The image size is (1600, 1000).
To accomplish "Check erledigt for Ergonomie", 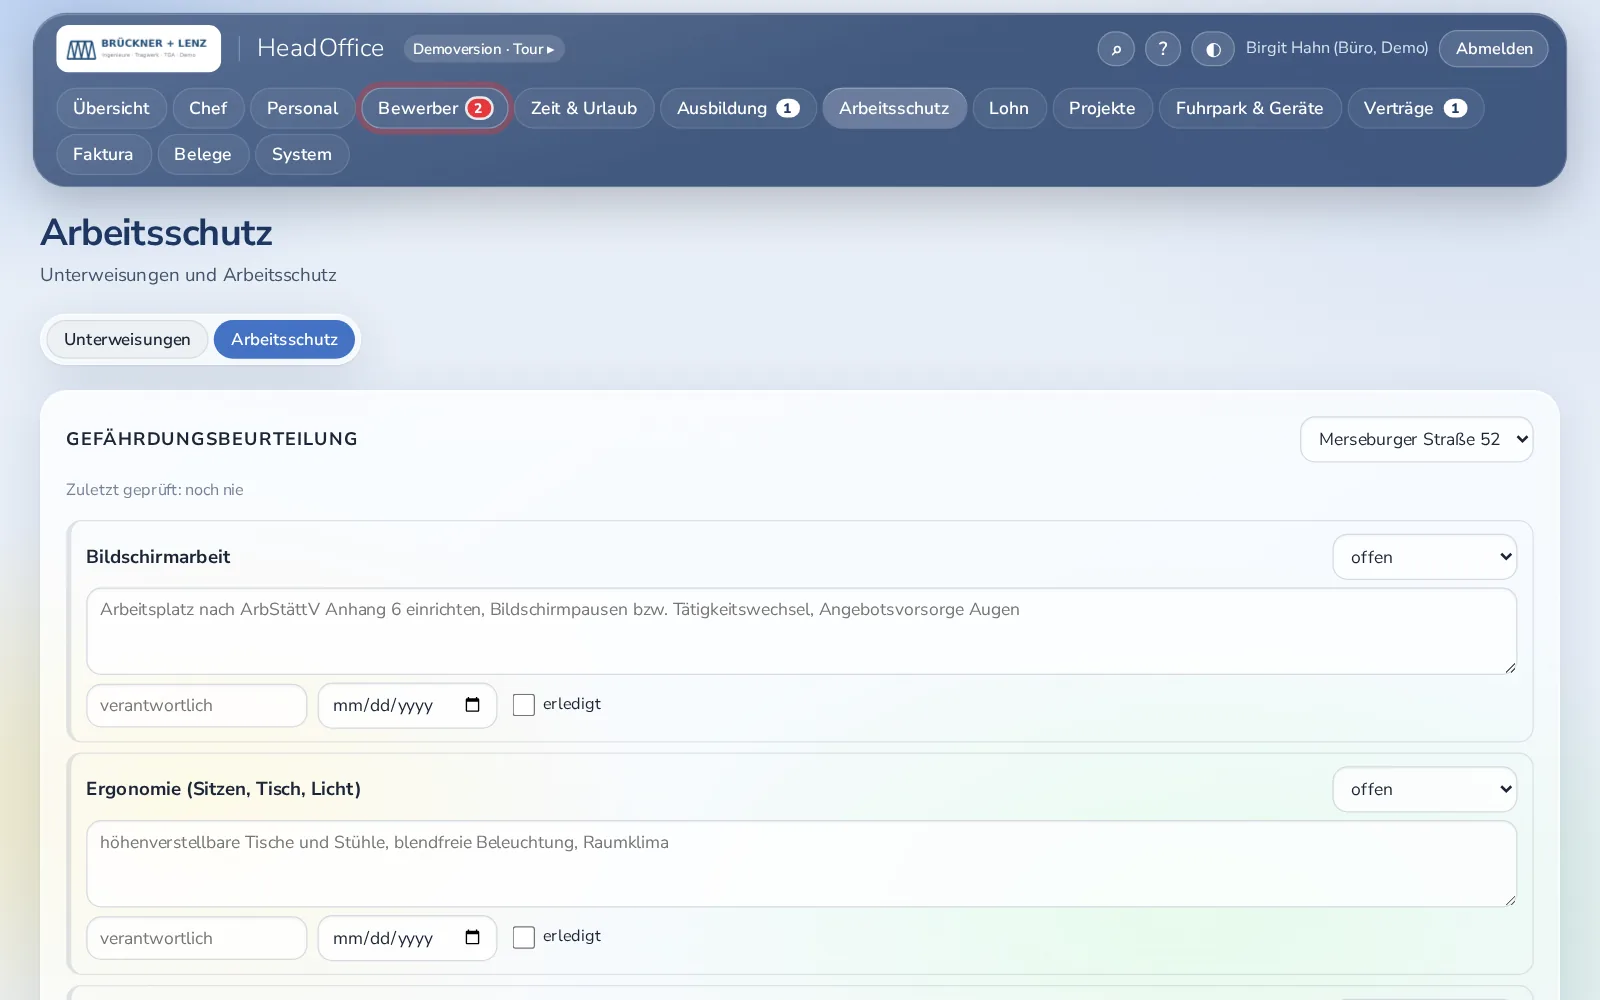I will (524, 937).
